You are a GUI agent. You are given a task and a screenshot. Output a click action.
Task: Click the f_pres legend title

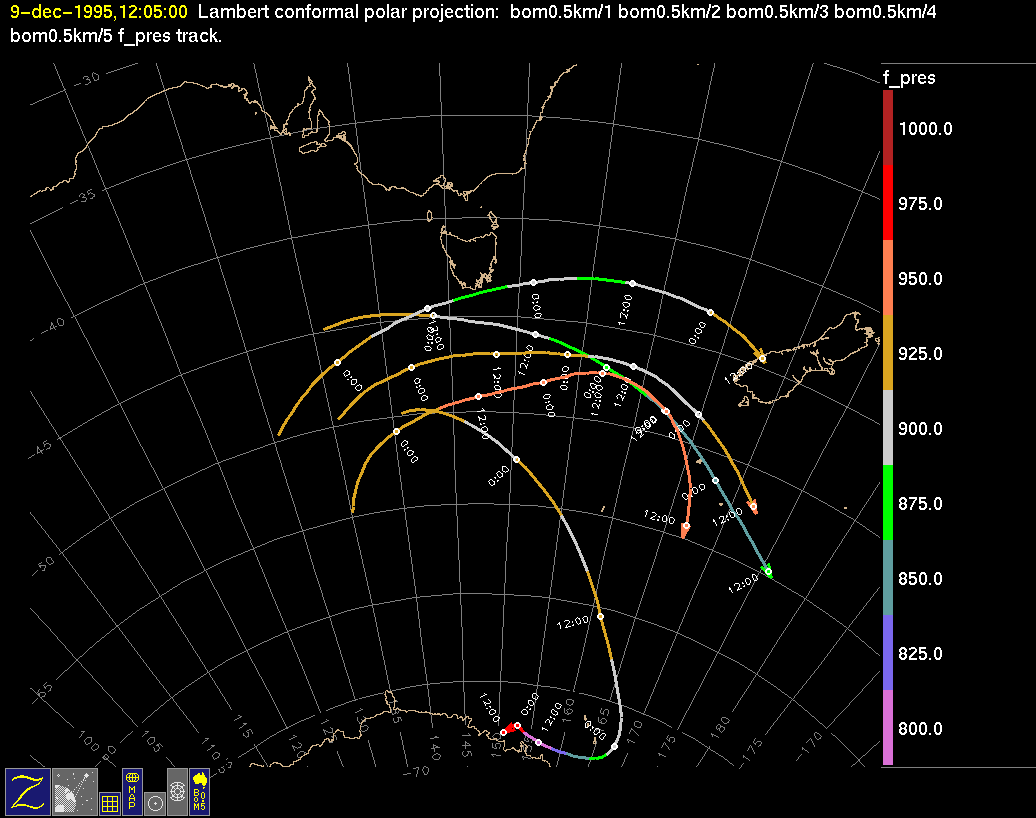point(909,78)
